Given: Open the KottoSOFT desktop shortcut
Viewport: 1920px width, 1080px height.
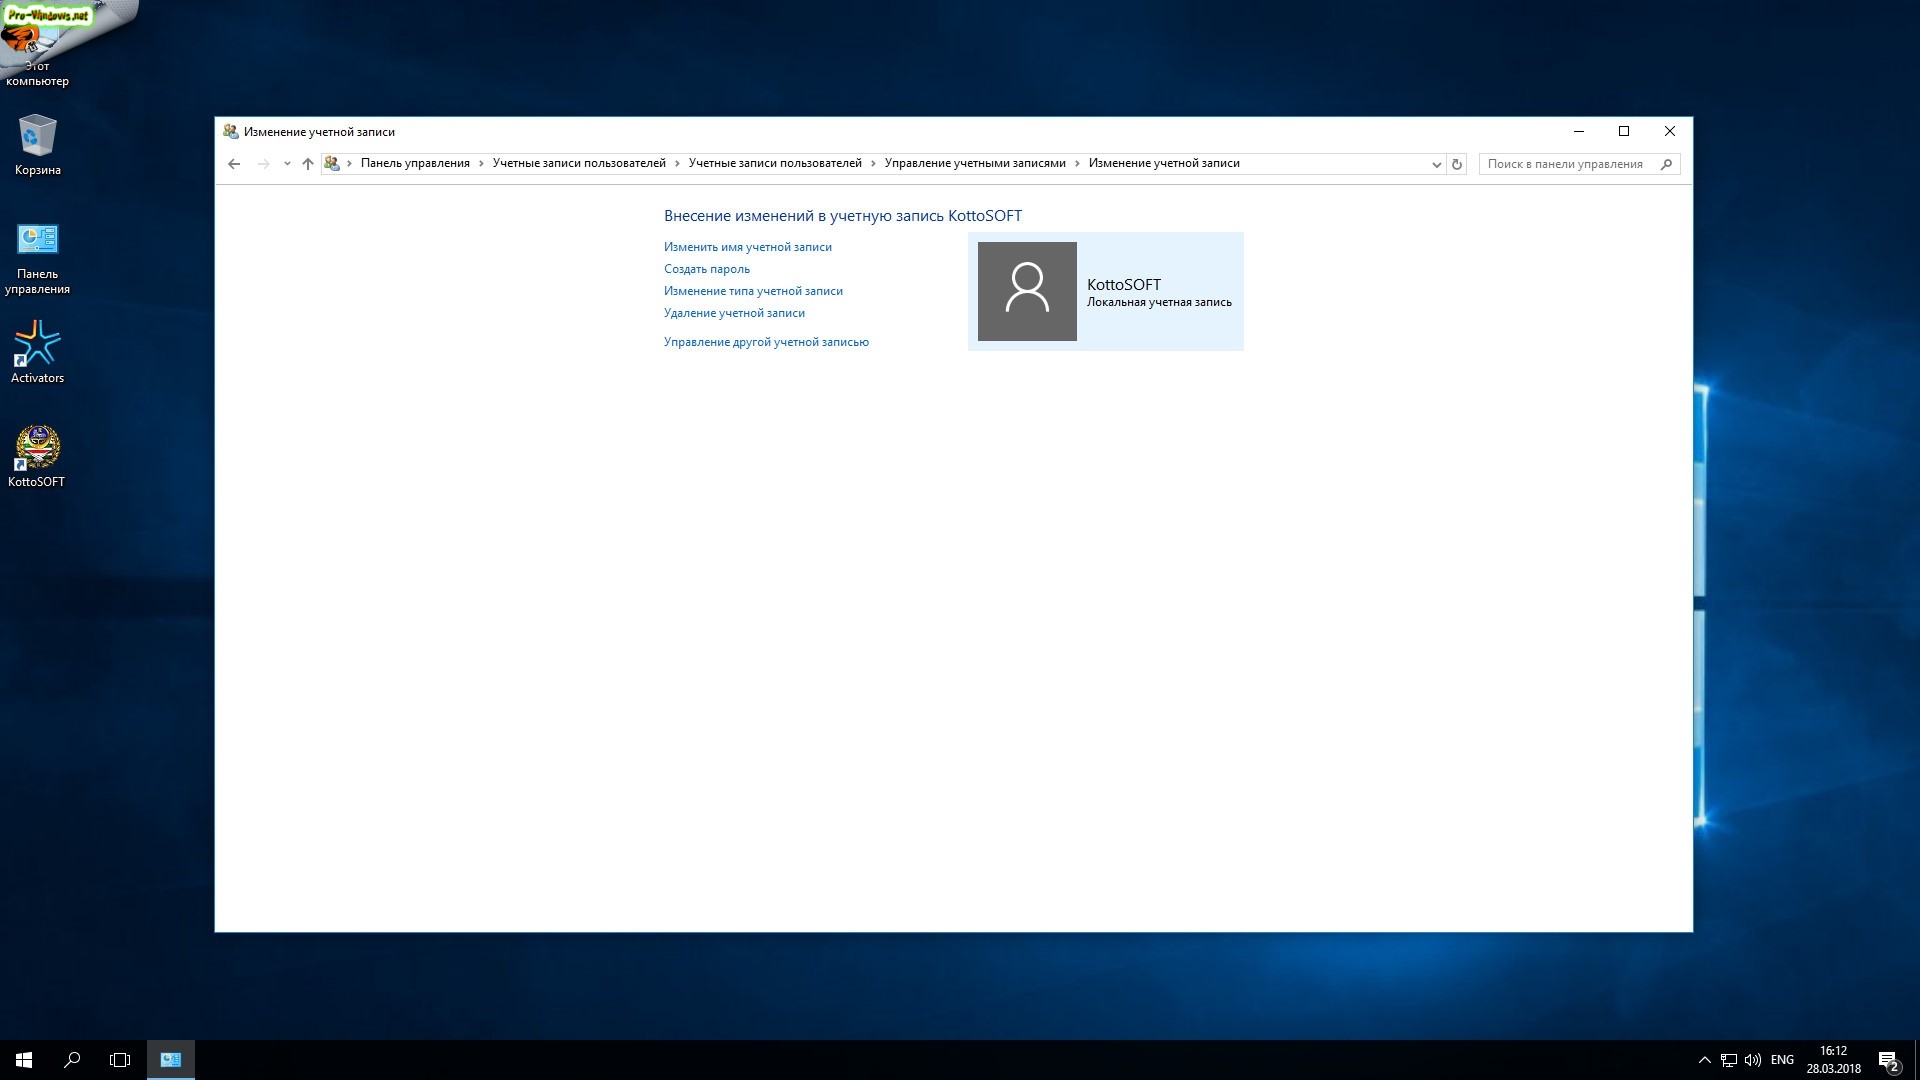Looking at the screenshot, I should (37, 455).
